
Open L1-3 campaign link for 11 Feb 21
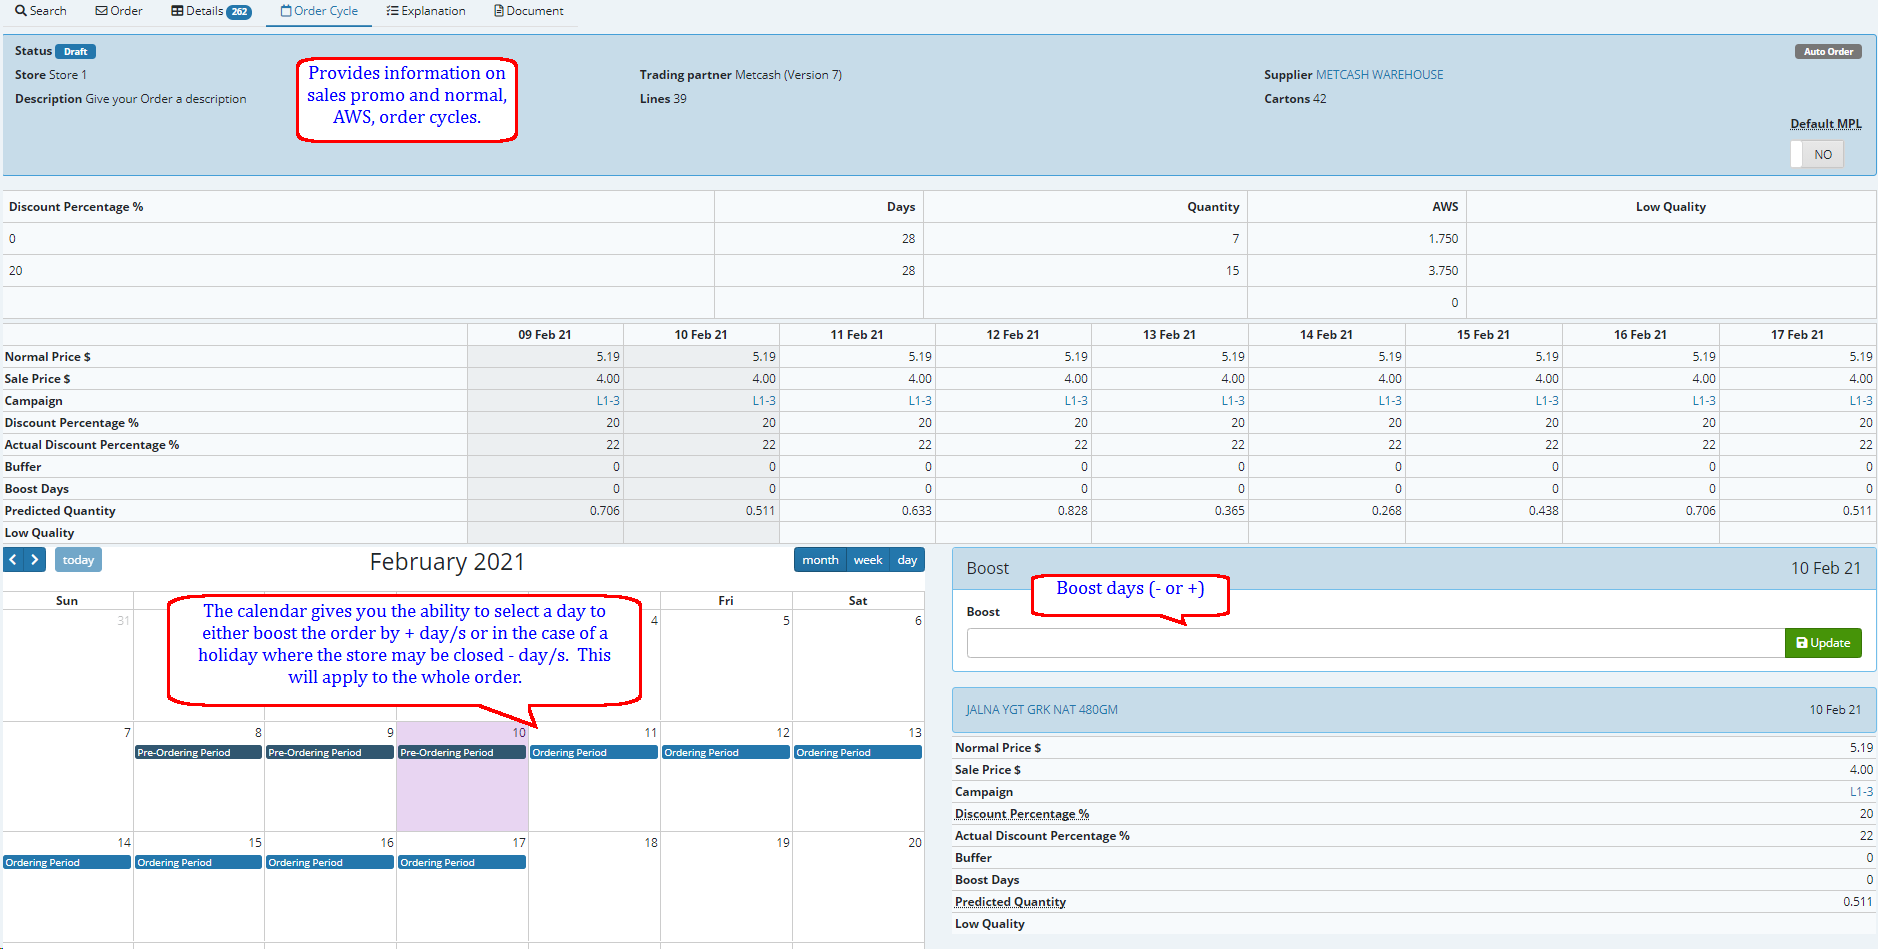tap(920, 401)
